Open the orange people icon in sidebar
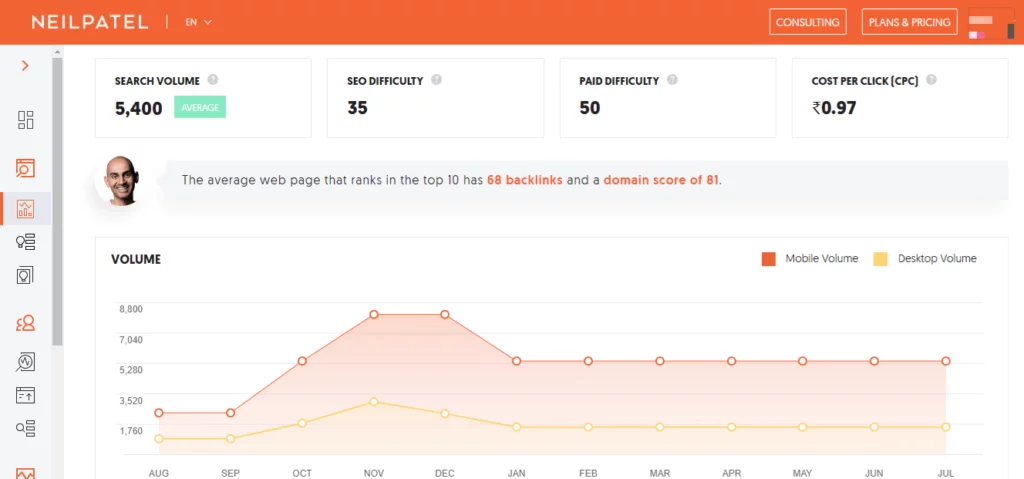The width and height of the screenshot is (1024, 479). 25,323
